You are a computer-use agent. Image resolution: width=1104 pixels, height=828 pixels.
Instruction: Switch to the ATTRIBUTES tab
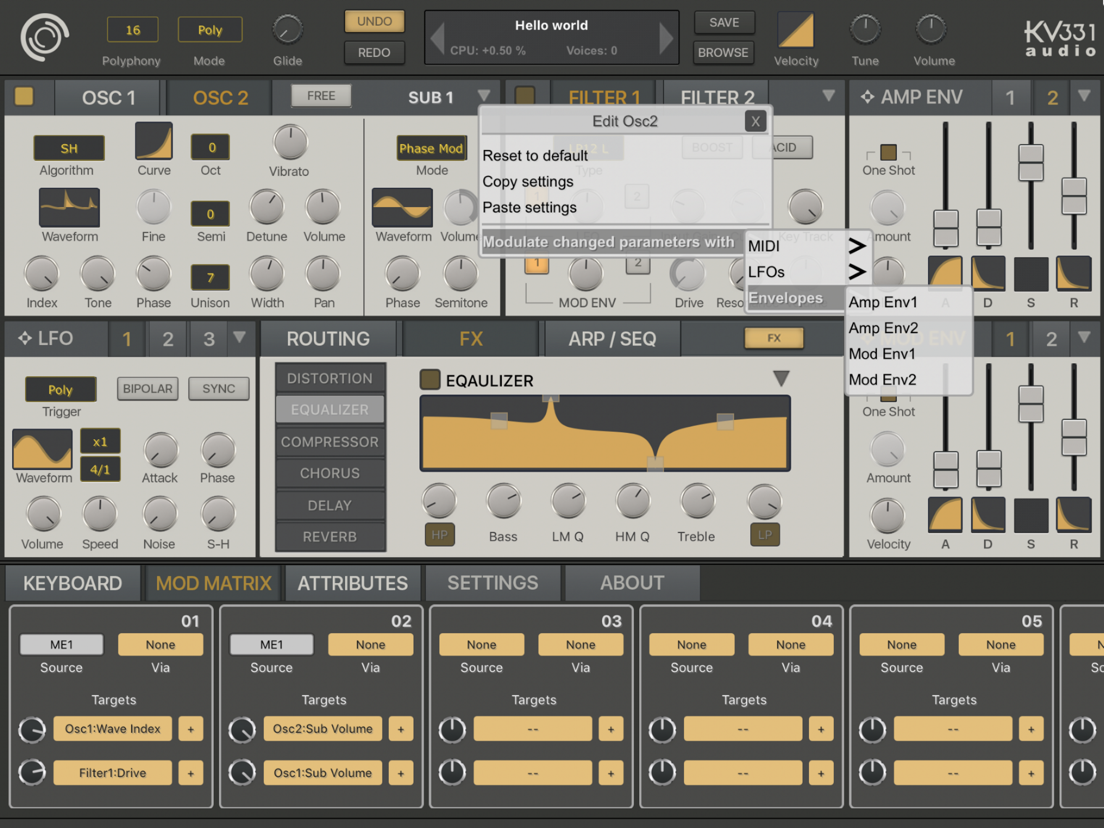pos(352,583)
